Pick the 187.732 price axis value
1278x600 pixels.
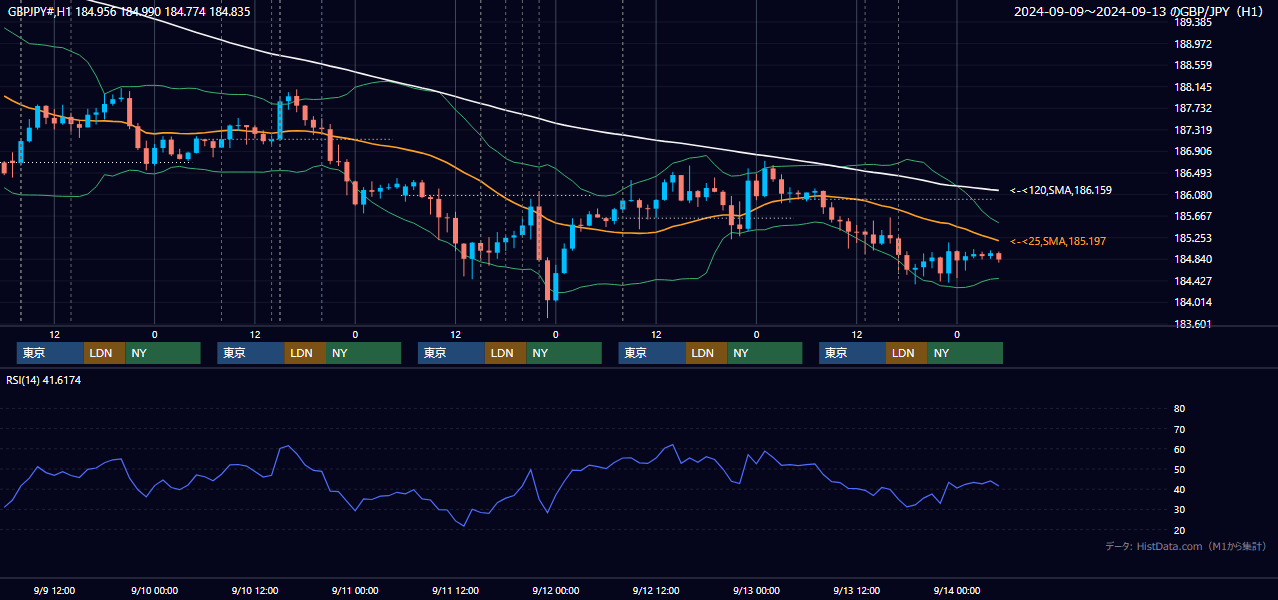1192,108
